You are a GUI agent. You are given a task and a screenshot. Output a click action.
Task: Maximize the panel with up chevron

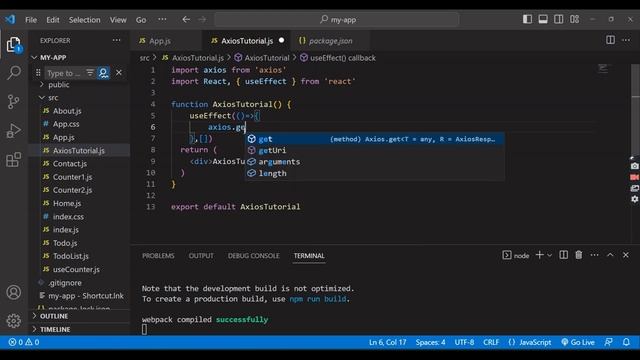610,255
